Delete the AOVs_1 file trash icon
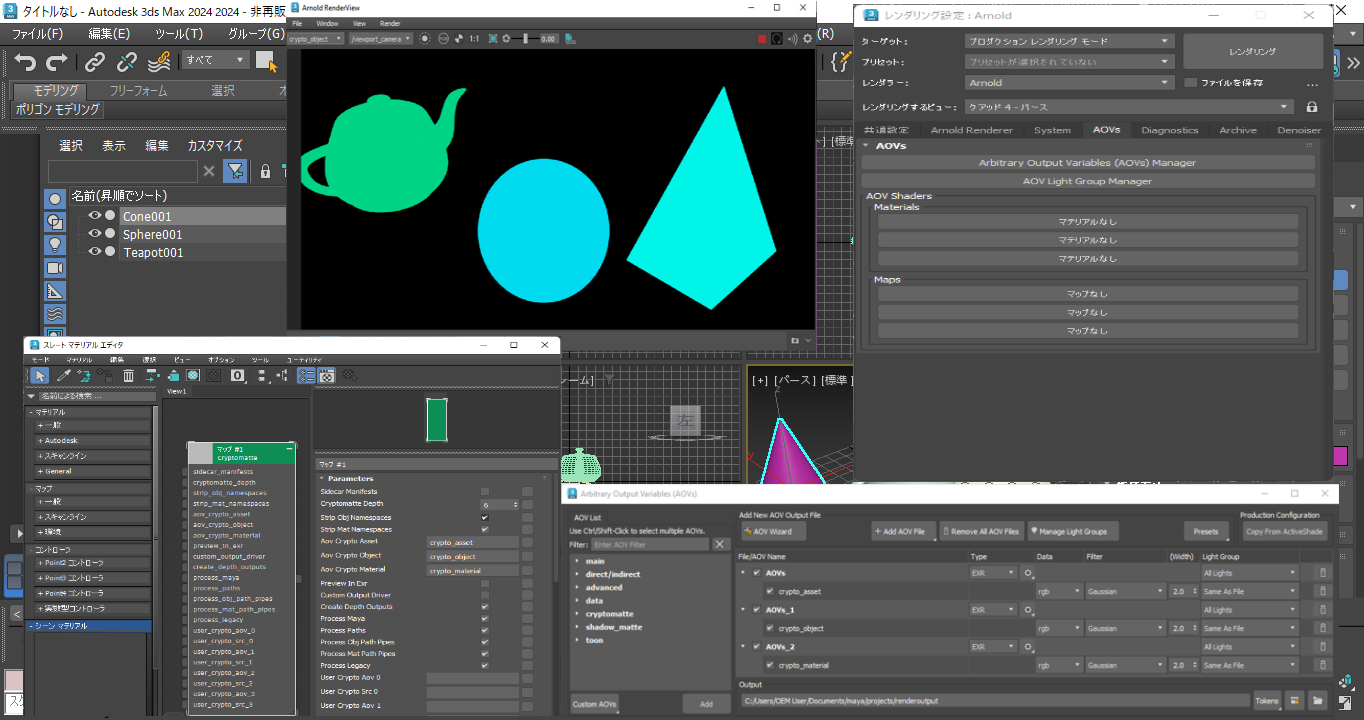Screen dimensions: 1364x720 pos(1322,610)
